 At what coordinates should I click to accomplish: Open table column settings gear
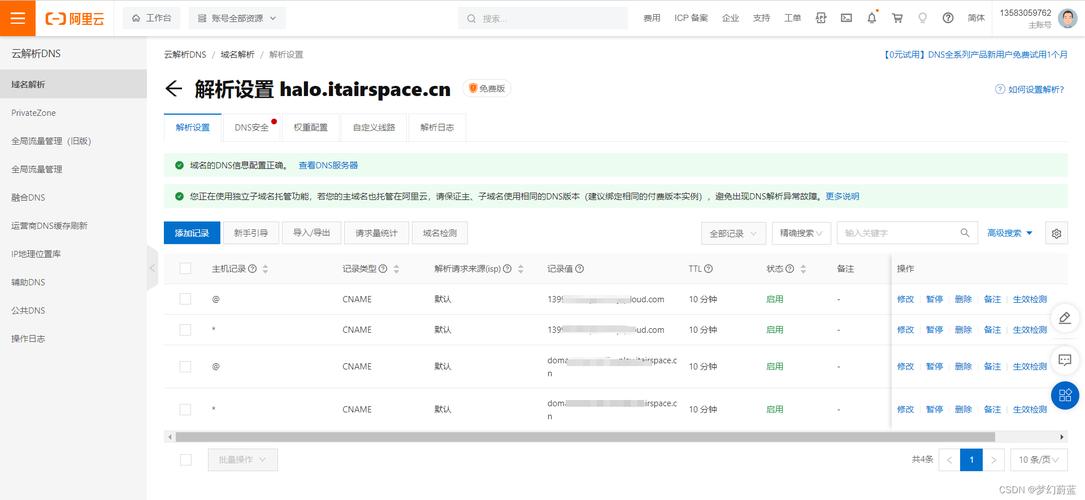point(1056,234)
